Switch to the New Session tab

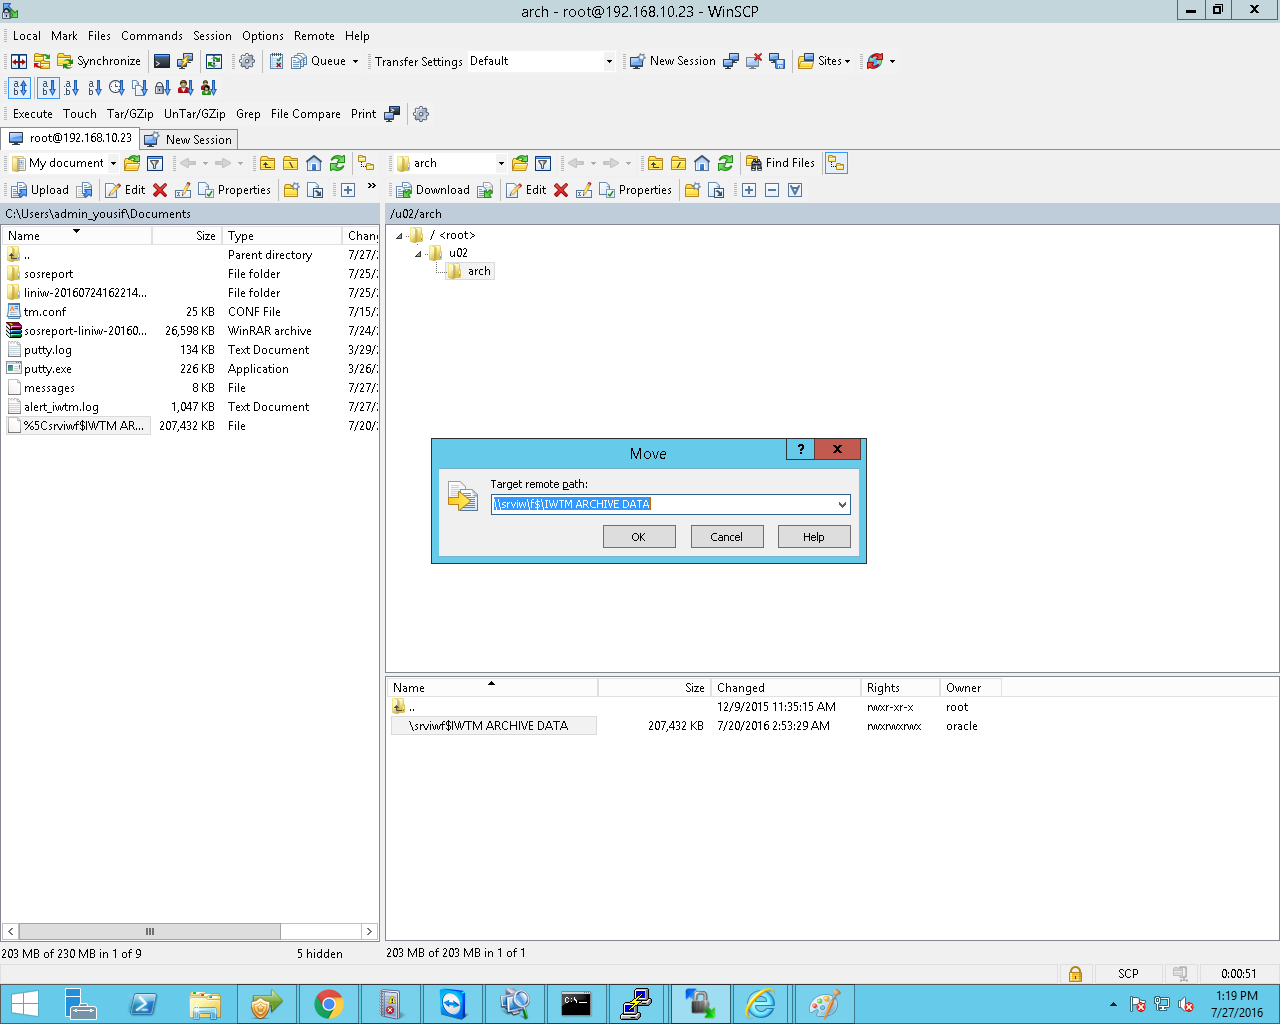(189, 140)
